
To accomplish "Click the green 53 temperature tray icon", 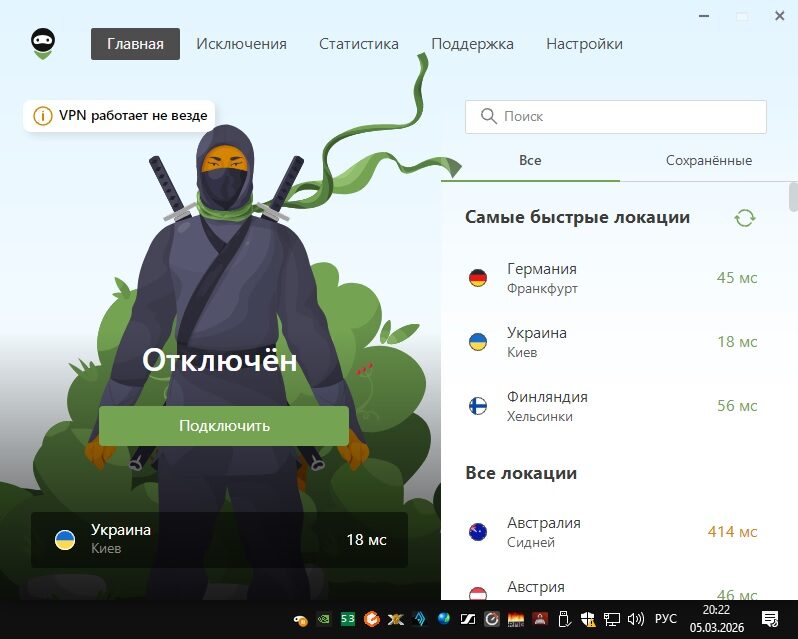I will [x=348, y=619].
